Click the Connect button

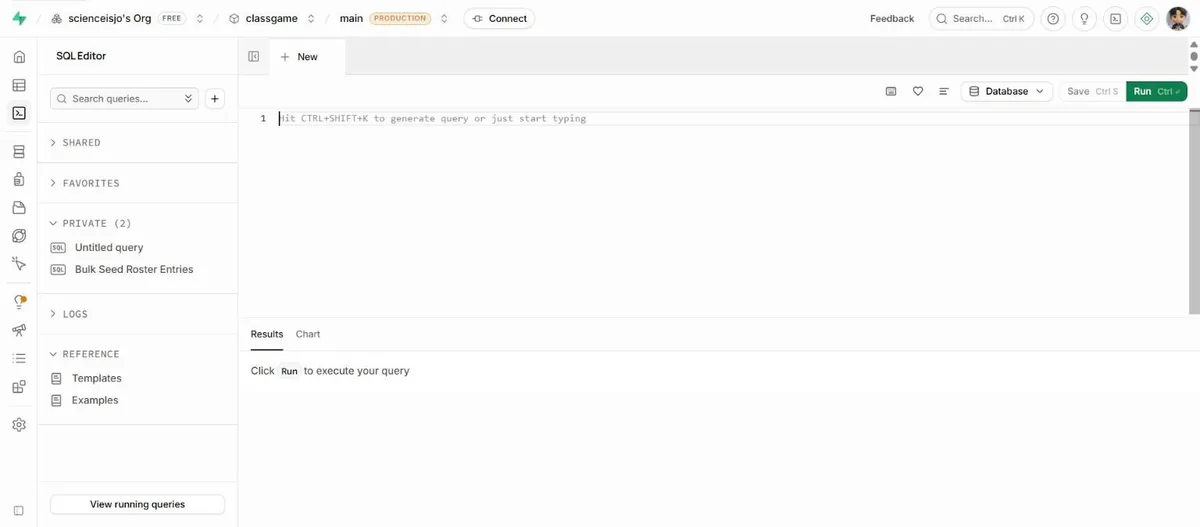[x=499, y=18]
